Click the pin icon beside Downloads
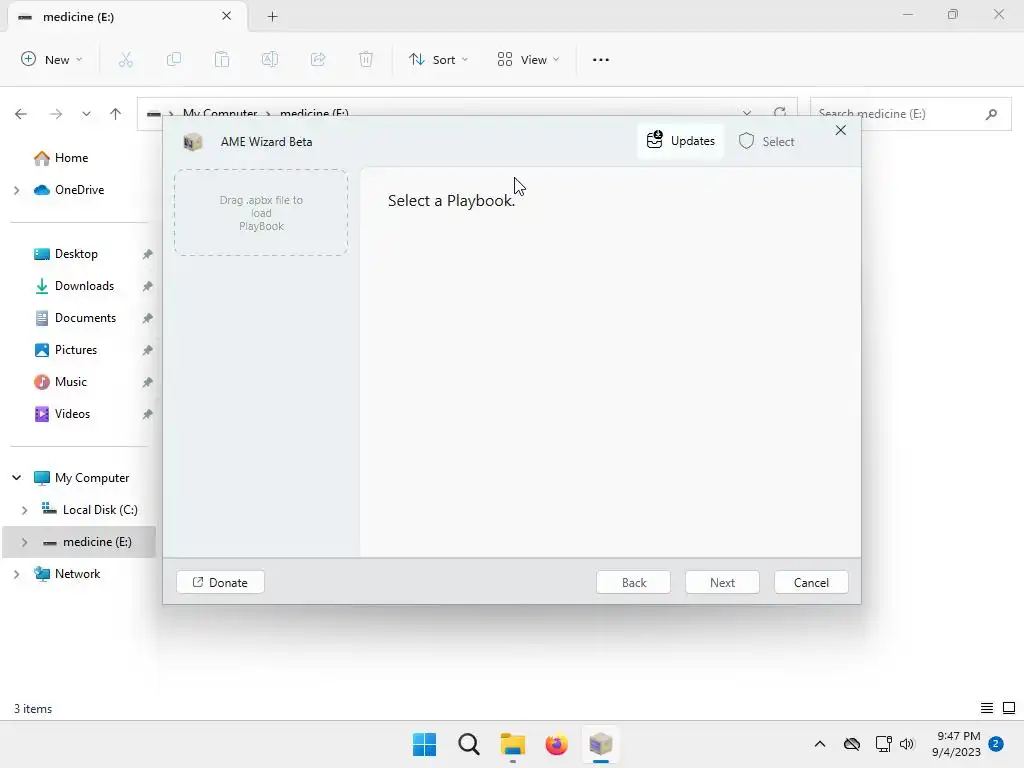 (x=148, y=286)
